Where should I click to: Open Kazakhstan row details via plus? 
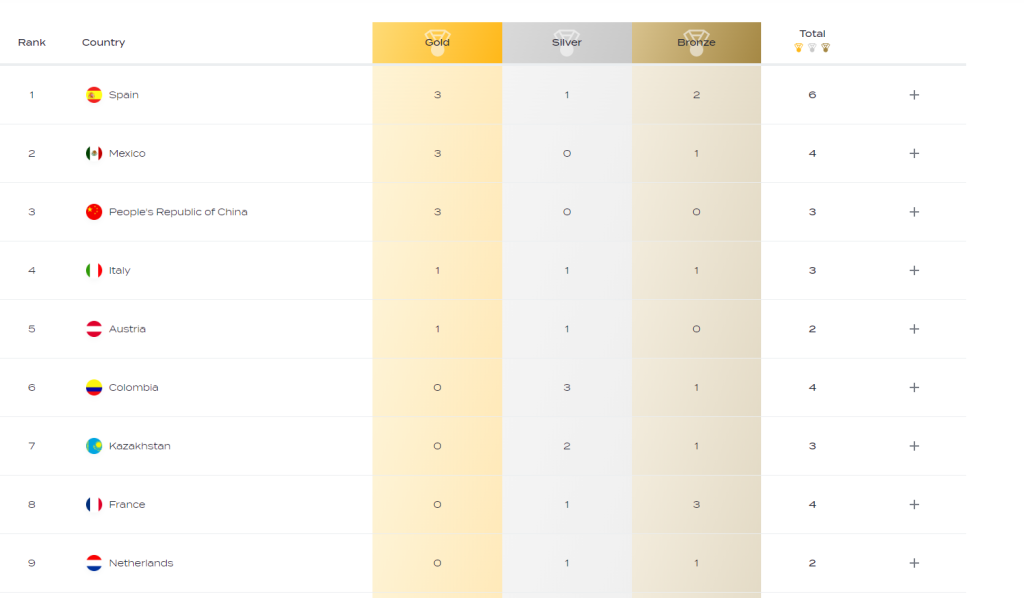point(914,446)
